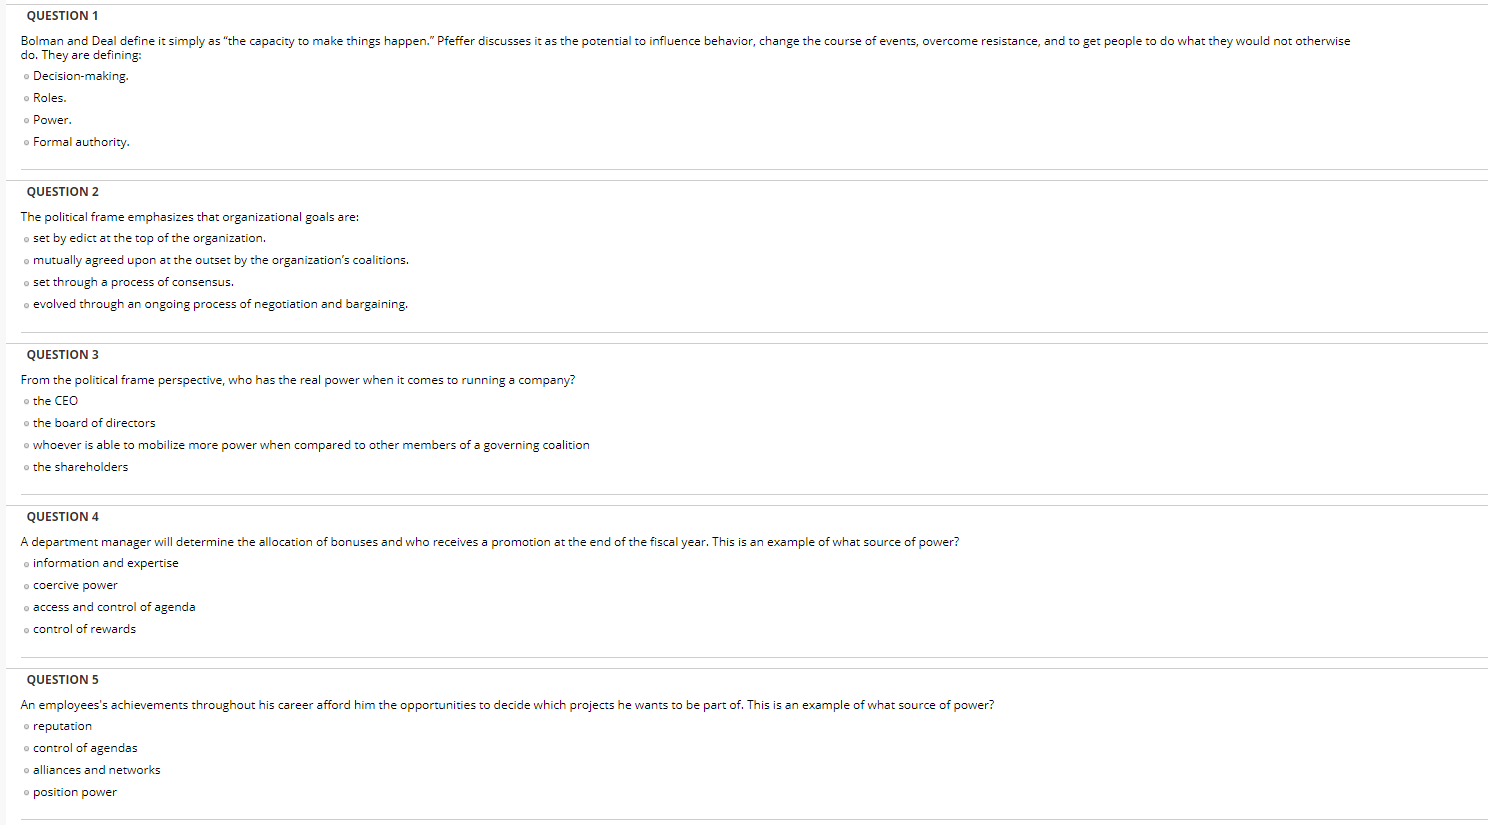The height and width of the screenshot is (825, 1488).
Task: Select "control of rewards" answer
Action: click(25, 629)
